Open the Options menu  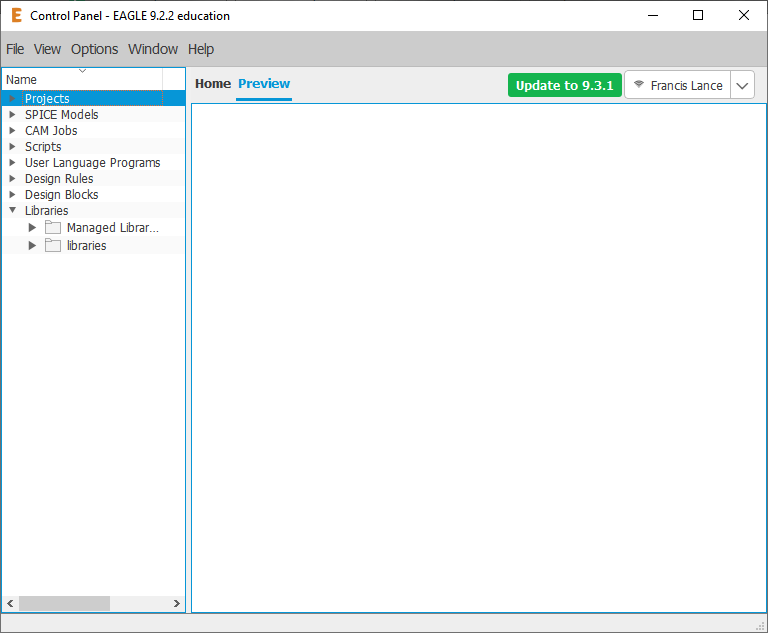[95, 49]
